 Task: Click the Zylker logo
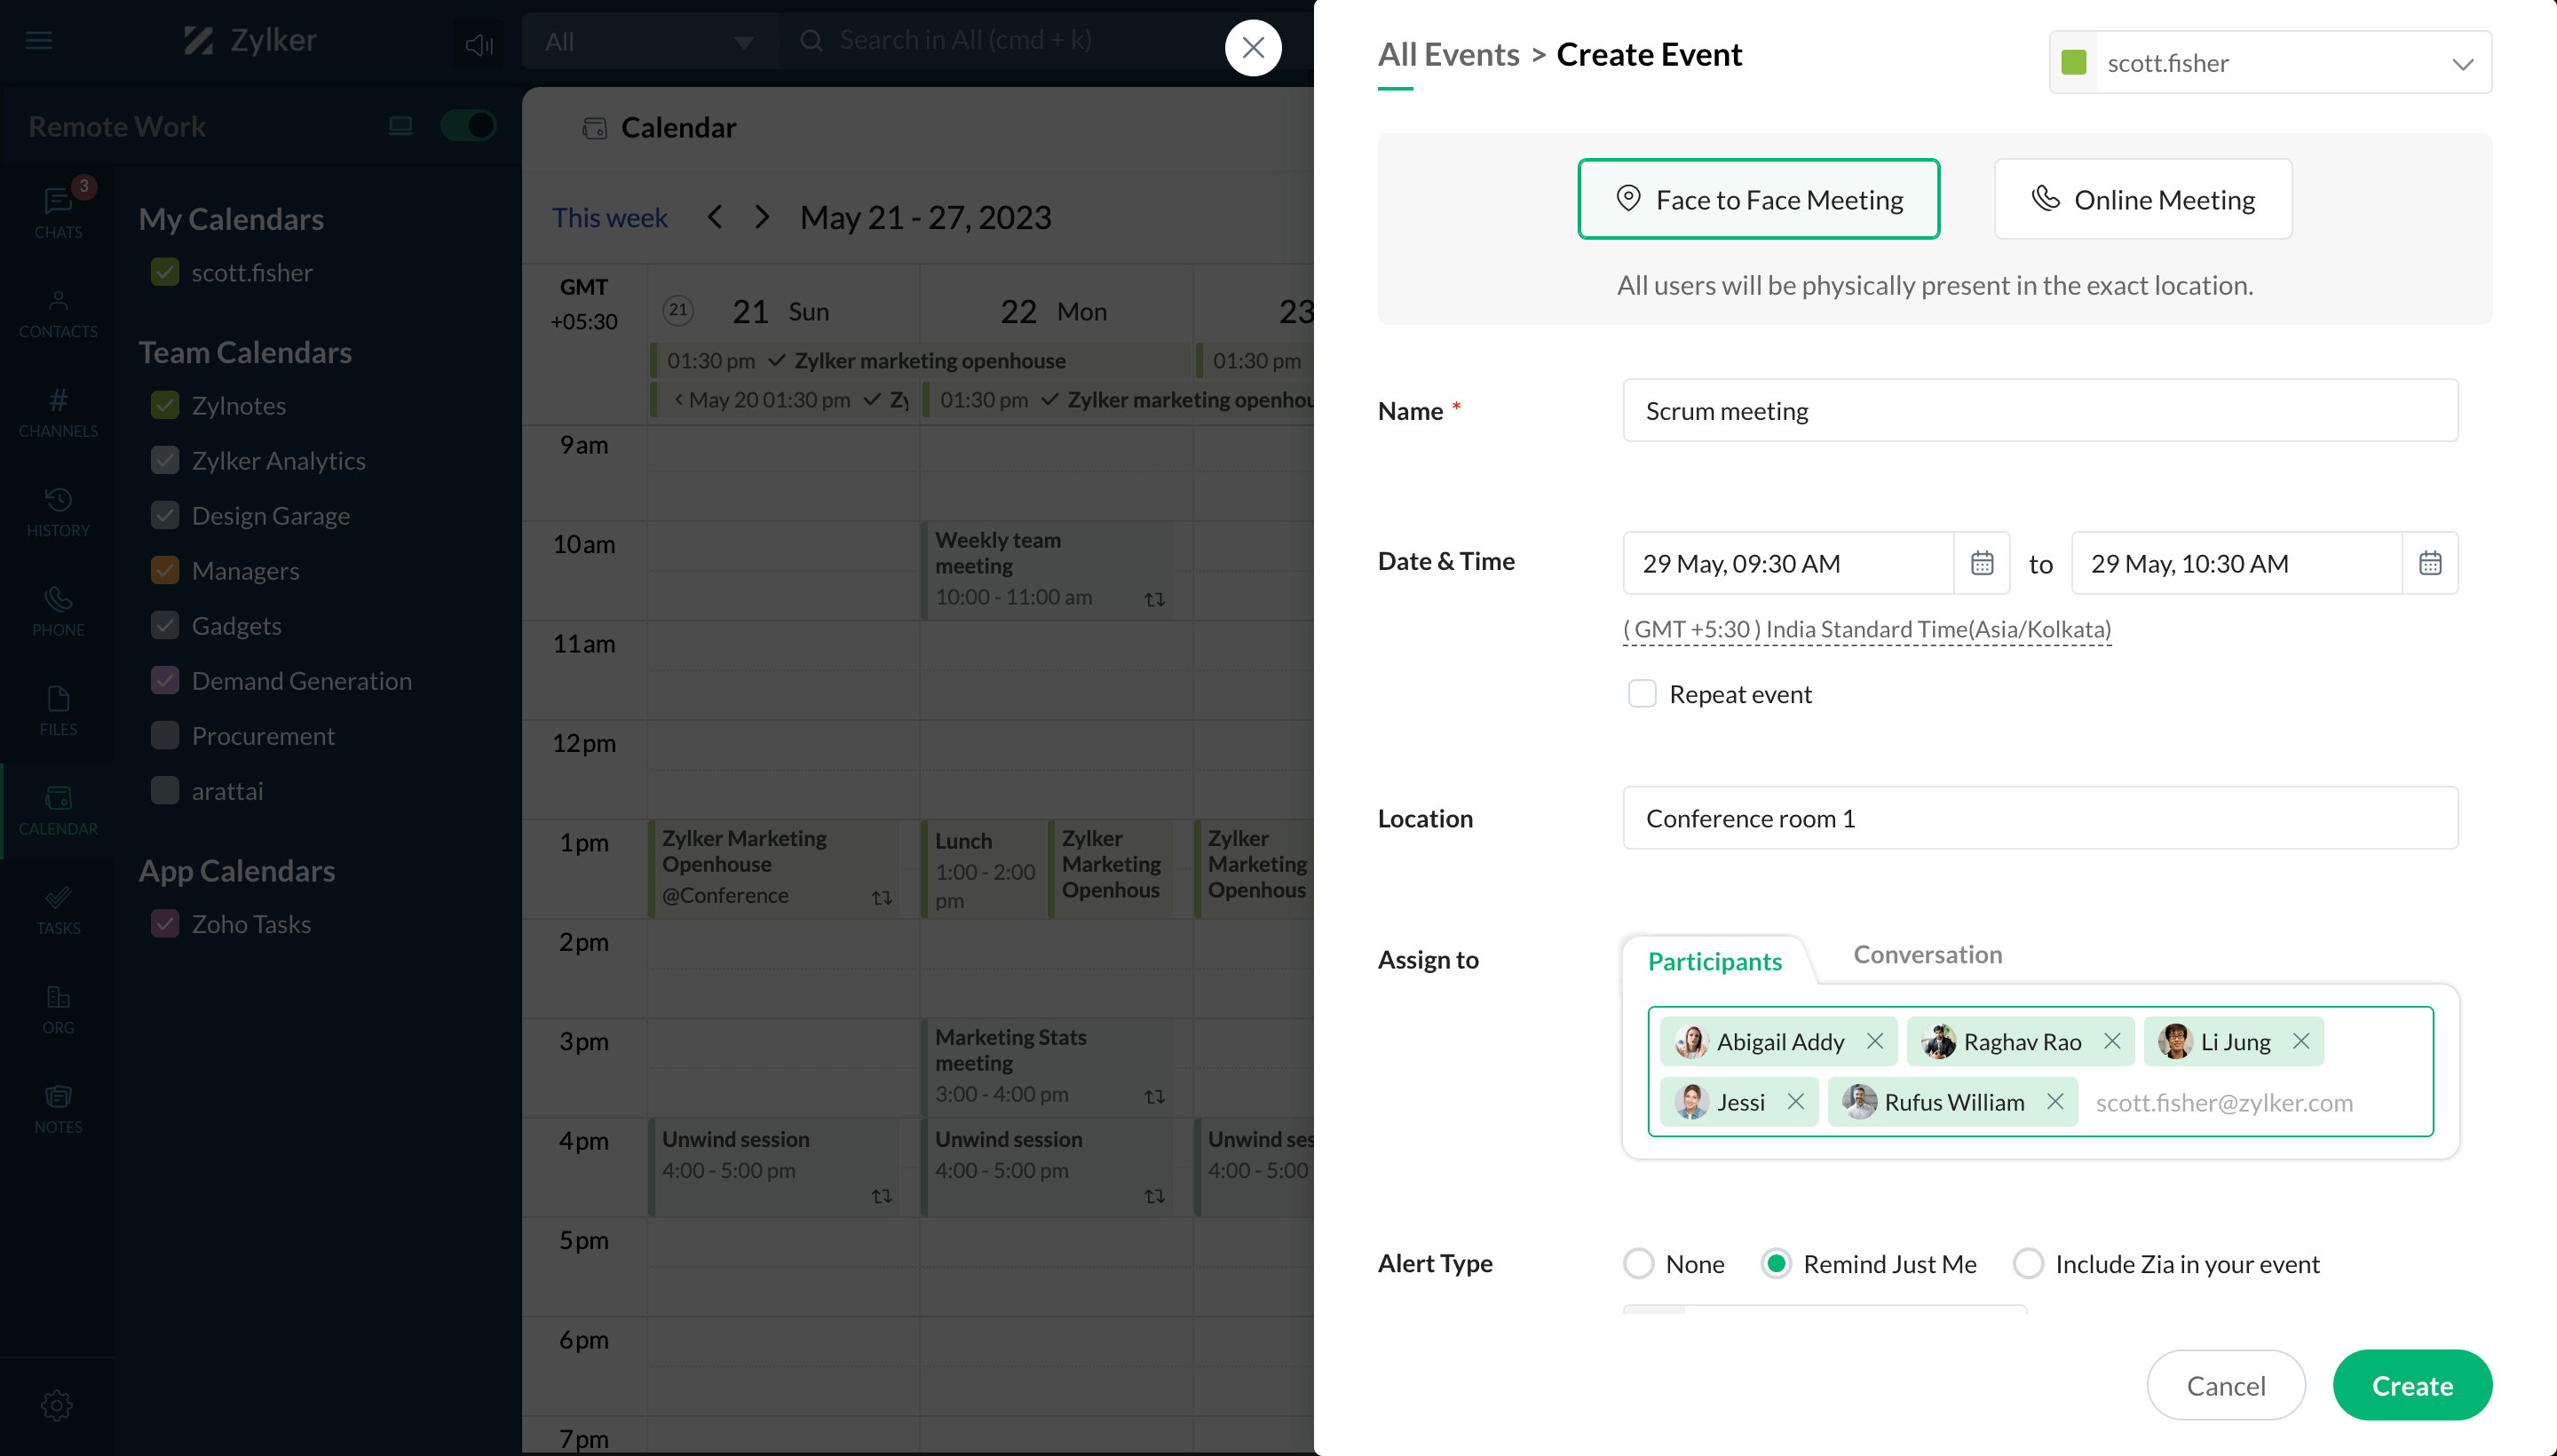(250, 40)
